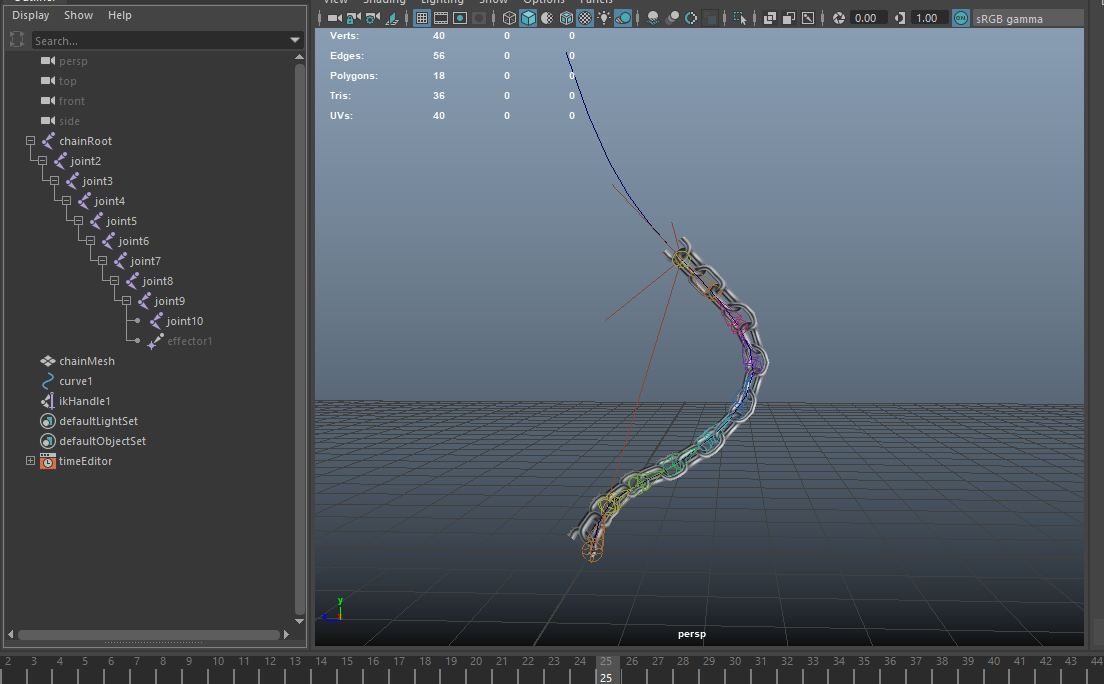Viewport: 1104px width, 684px height.
Task: Click the Exposure aperture icon
Action: tap(839, 18)
